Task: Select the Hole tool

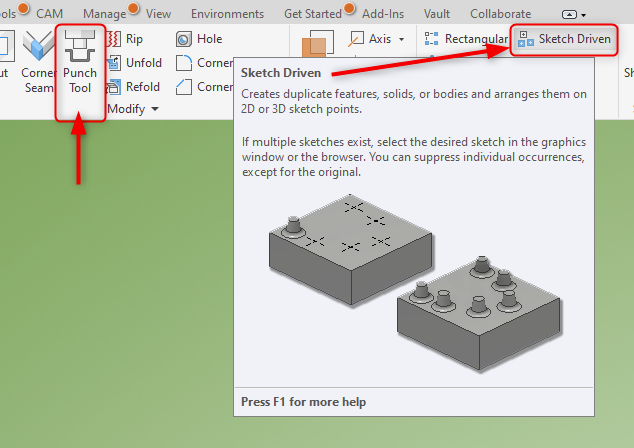Action: tap(199, 39)
